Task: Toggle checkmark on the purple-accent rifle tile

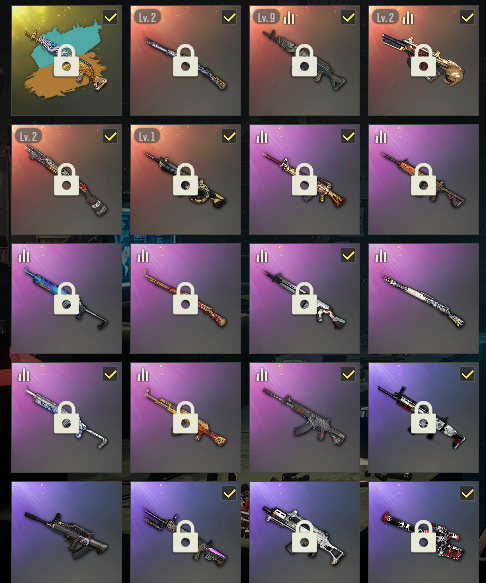Action: (x=229, y=493)
